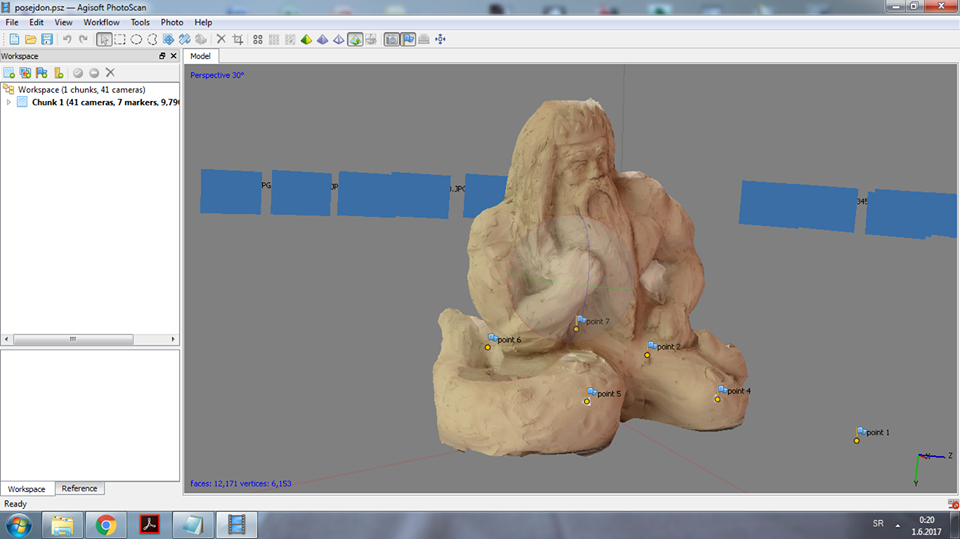
Task: Select the Chunk 1 entry
Action: (x=105, y=102)
